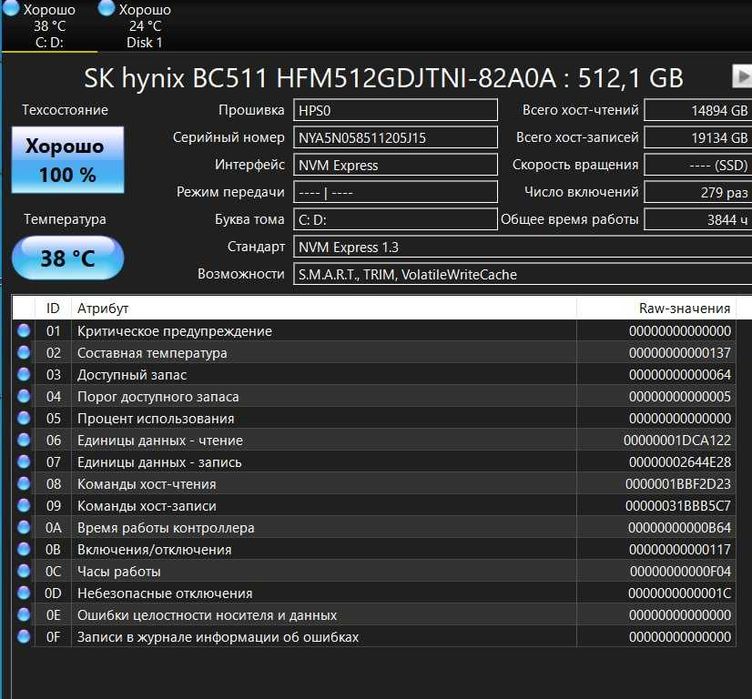
Task: Select the Включения/отключения attribute
Action: pos(154,549)
